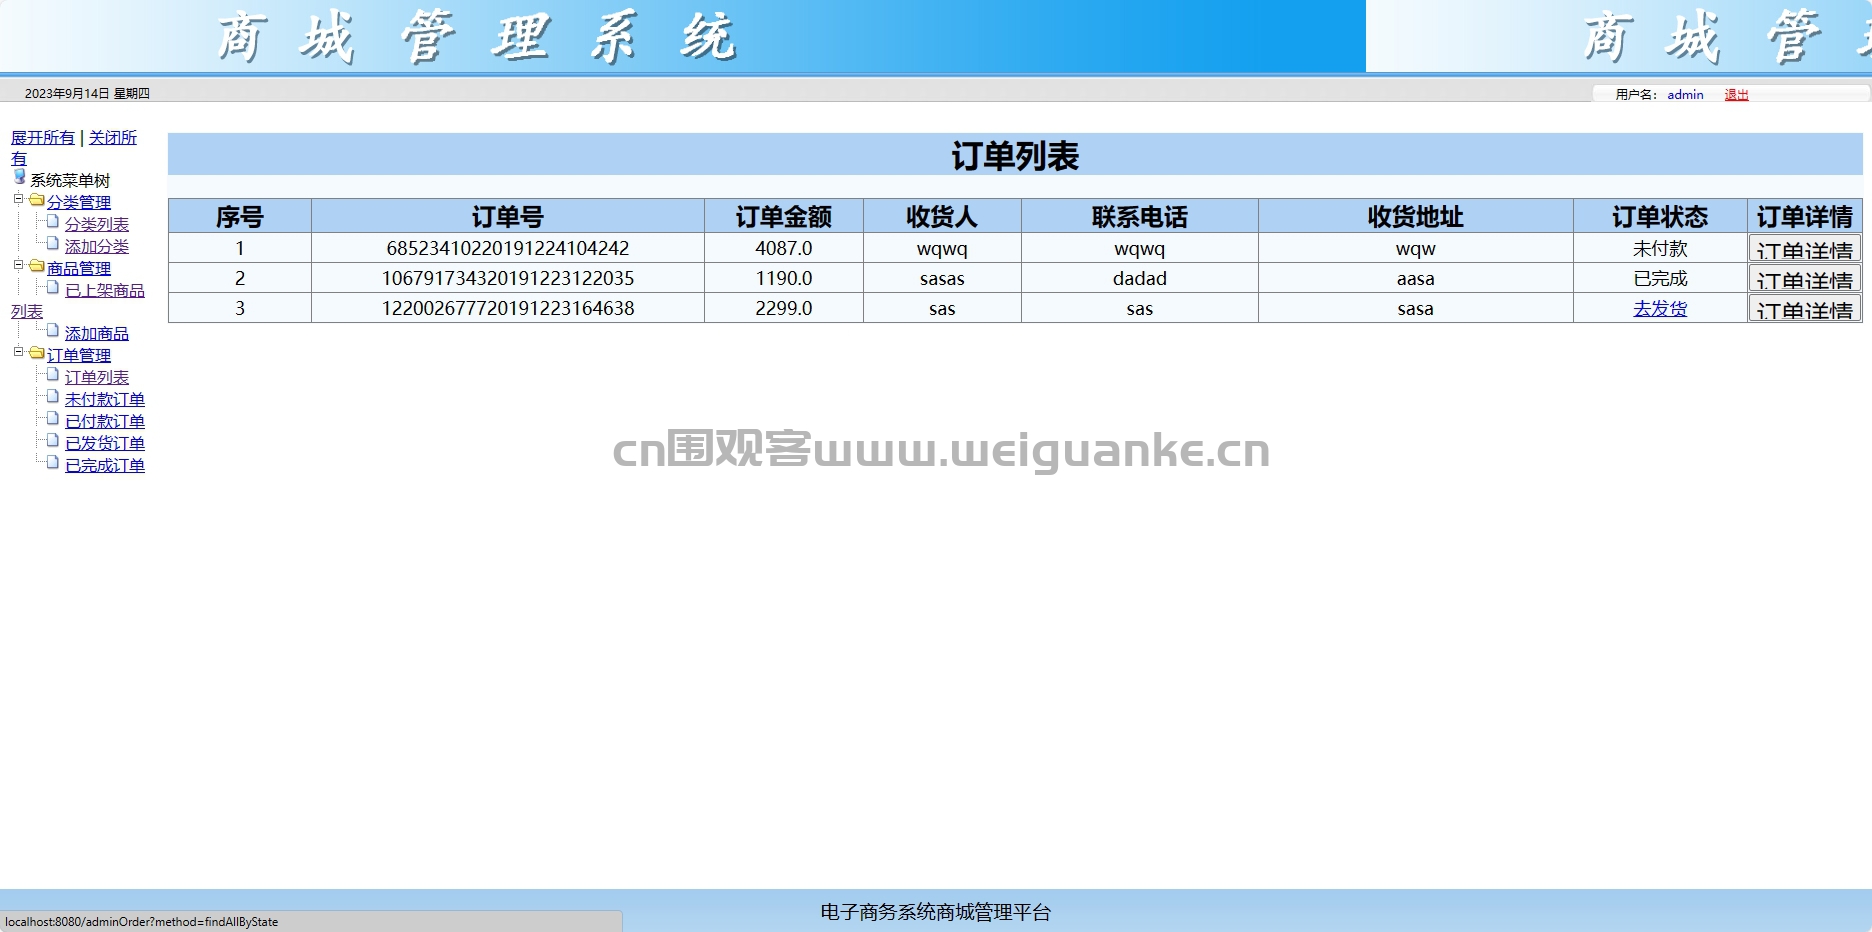Click the phone cell dadad
Viewport: 1872px width, 932px height.
(x=1140, y=278)
